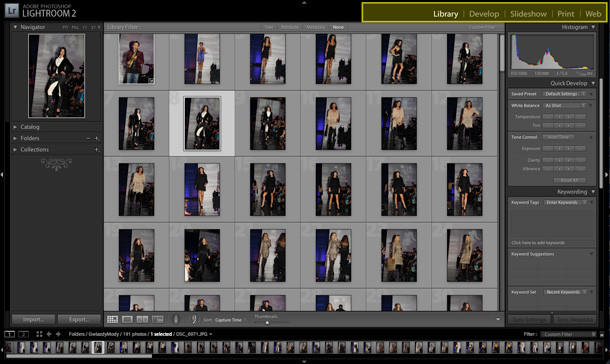Add a new collection with plus icon
The height and width of the screenshot is (364, 610).
point(96,150)
